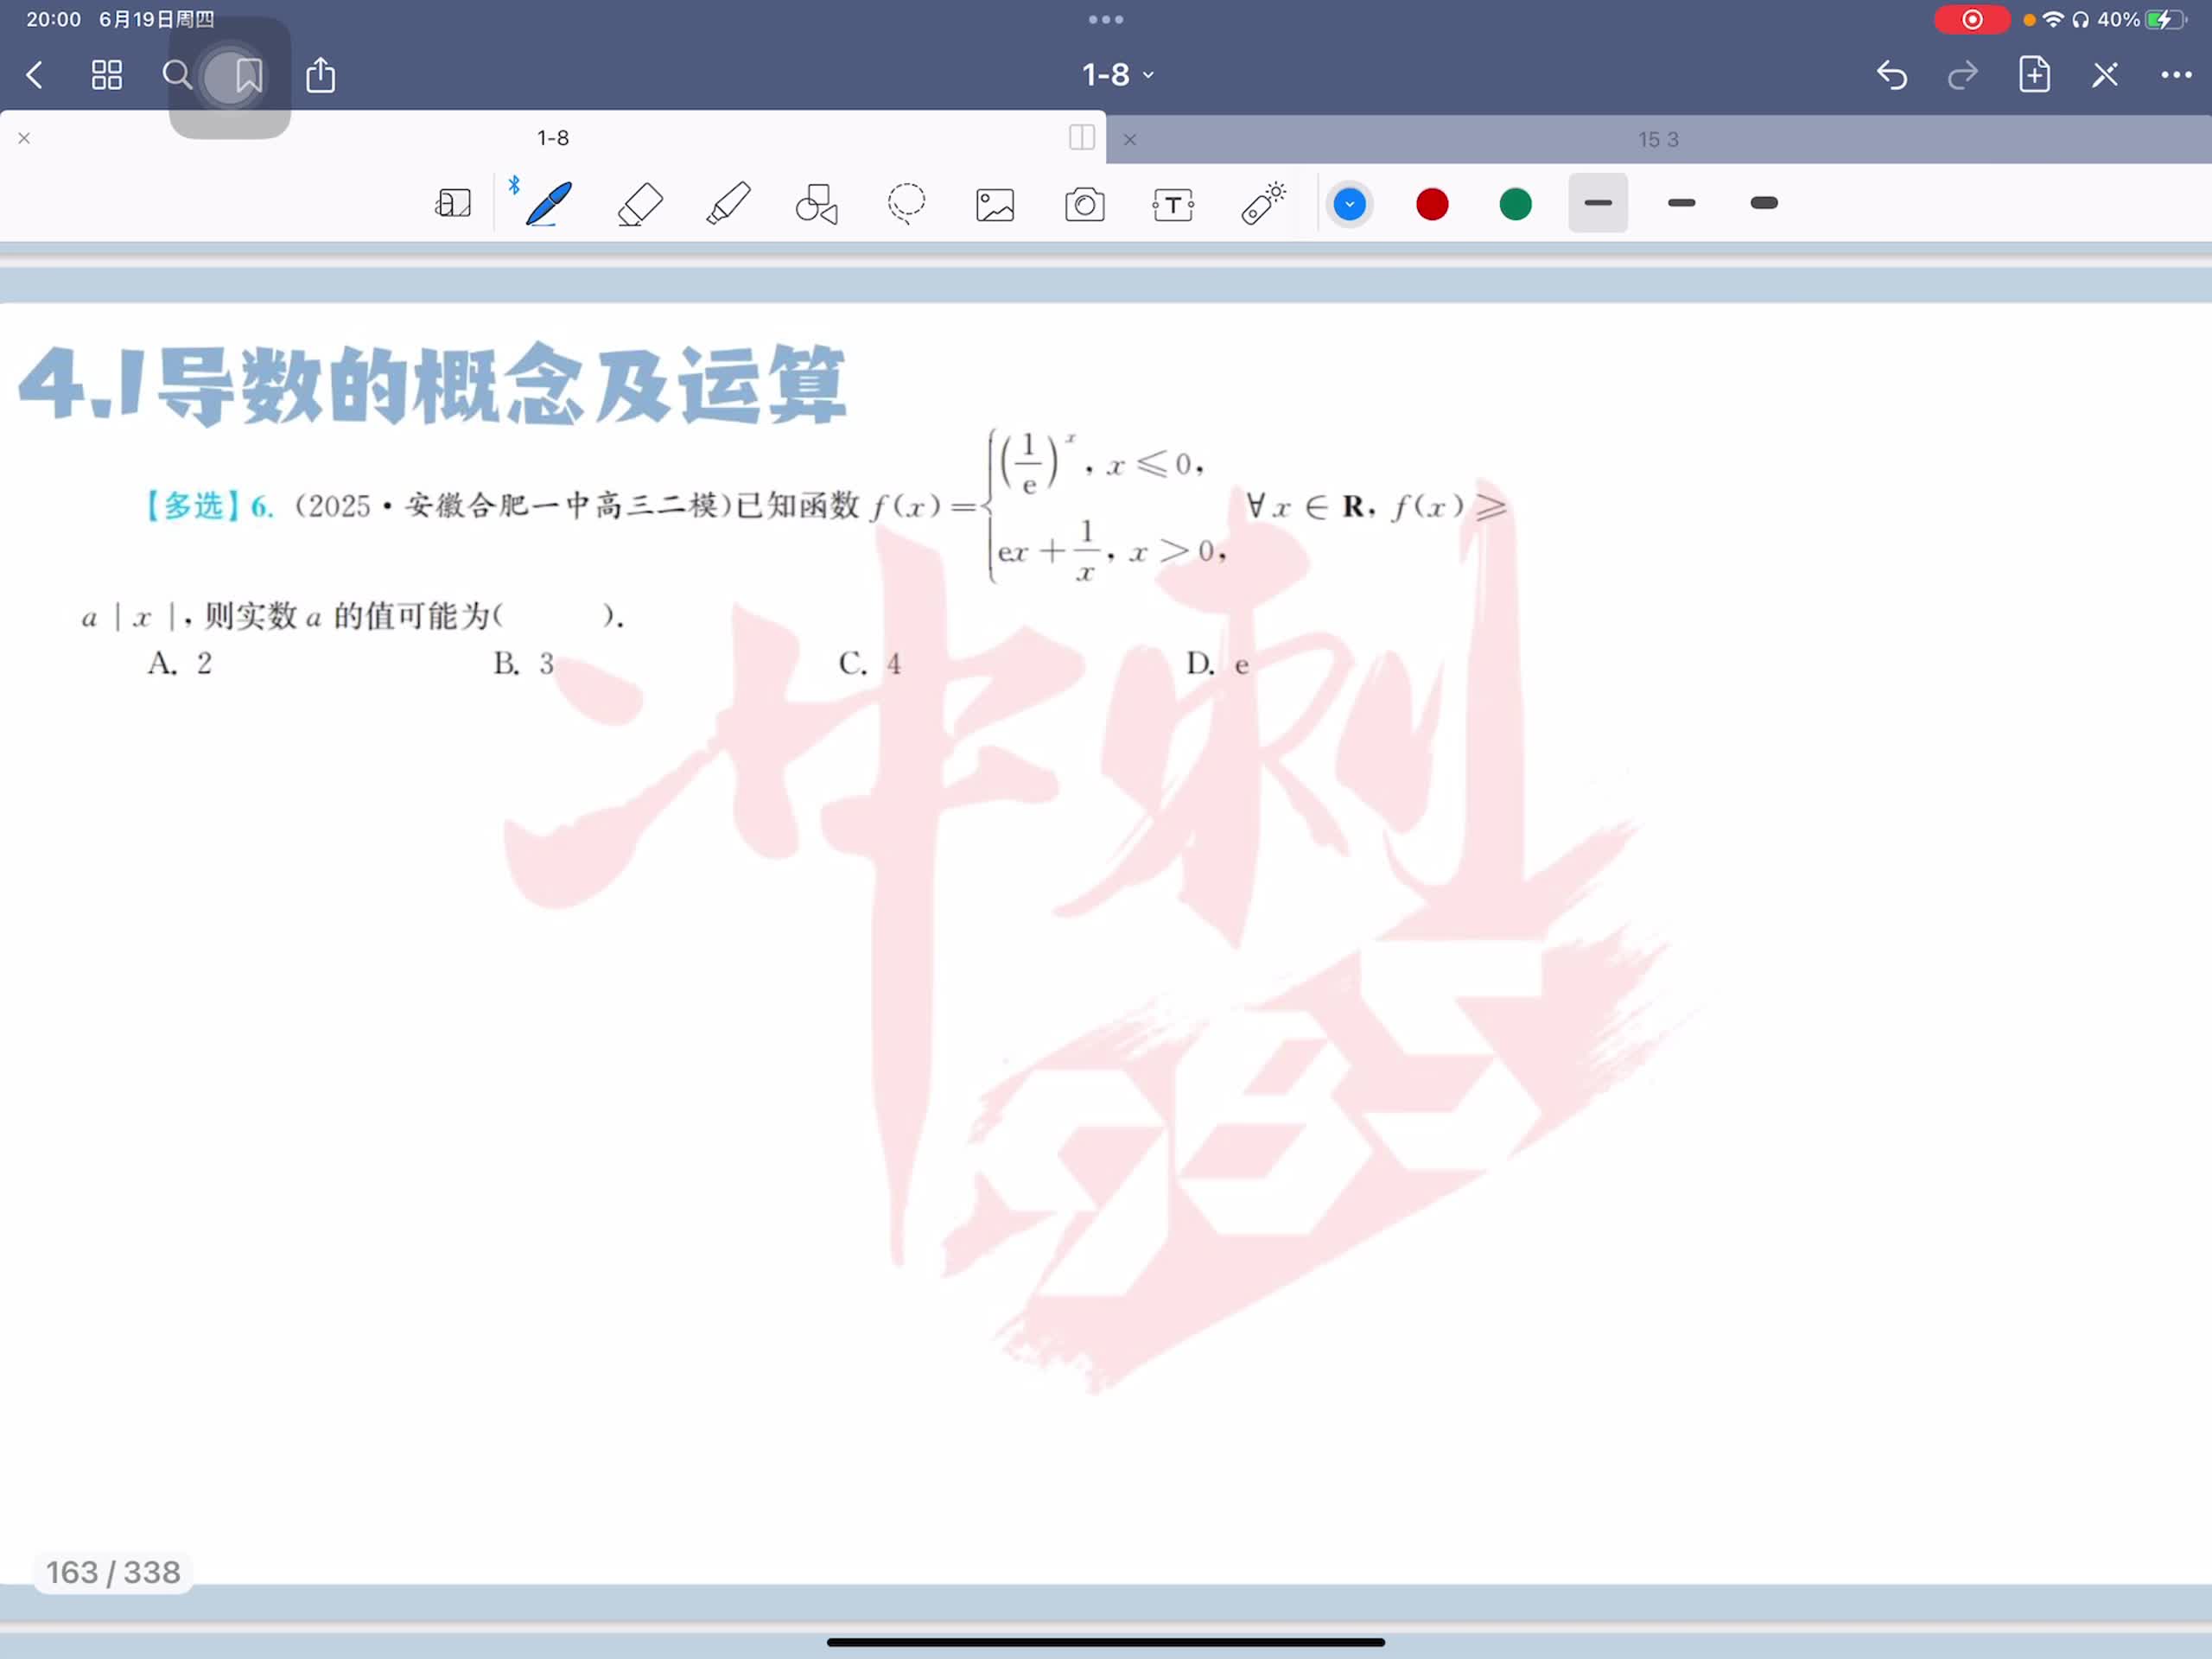Select the Eraser tool

pos(640,204)
